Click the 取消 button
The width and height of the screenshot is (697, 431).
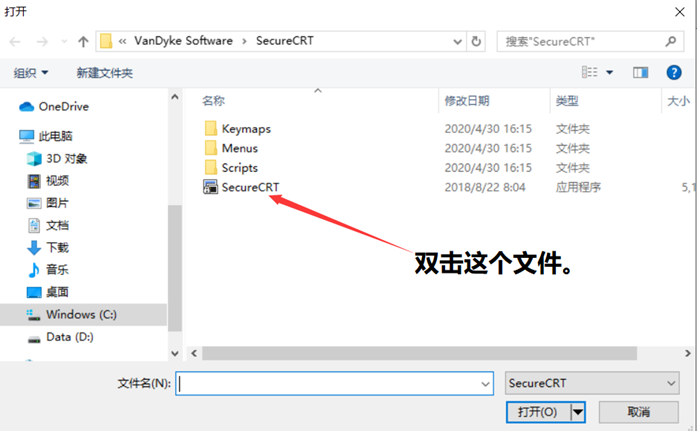pyautogui.click(x=639, y=412)
